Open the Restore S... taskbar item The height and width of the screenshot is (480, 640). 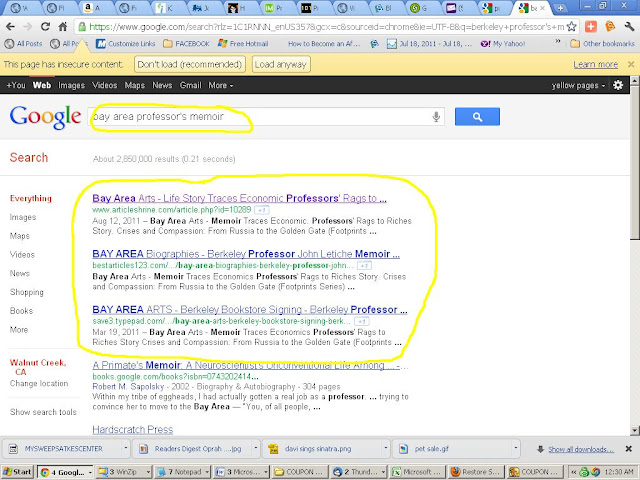pos(476,472)
